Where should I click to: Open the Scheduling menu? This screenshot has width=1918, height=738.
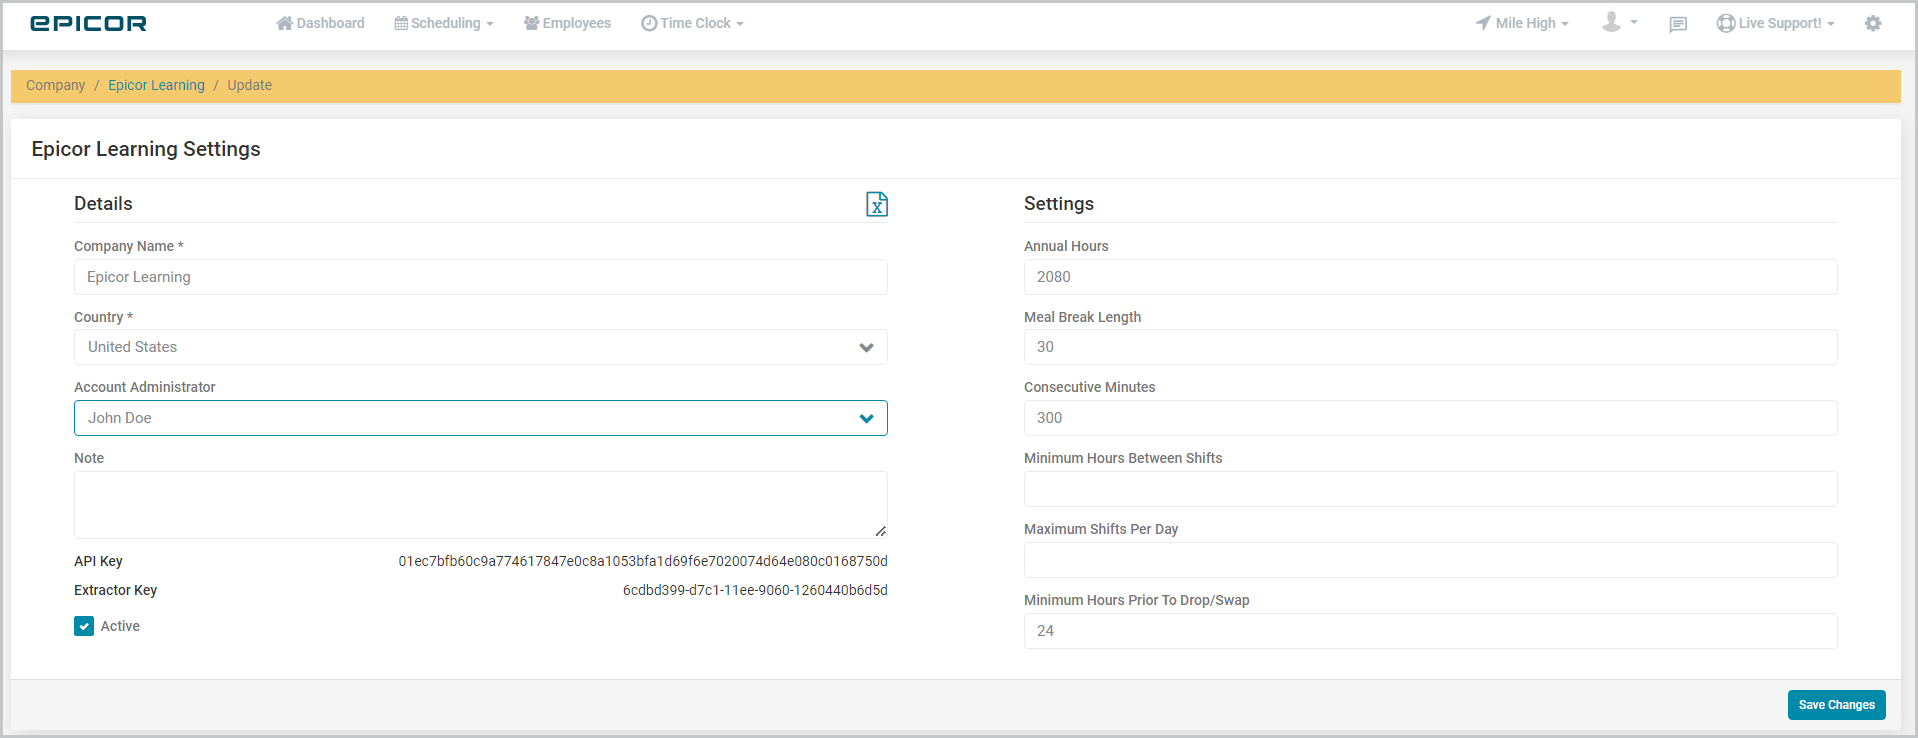point(444,23)
